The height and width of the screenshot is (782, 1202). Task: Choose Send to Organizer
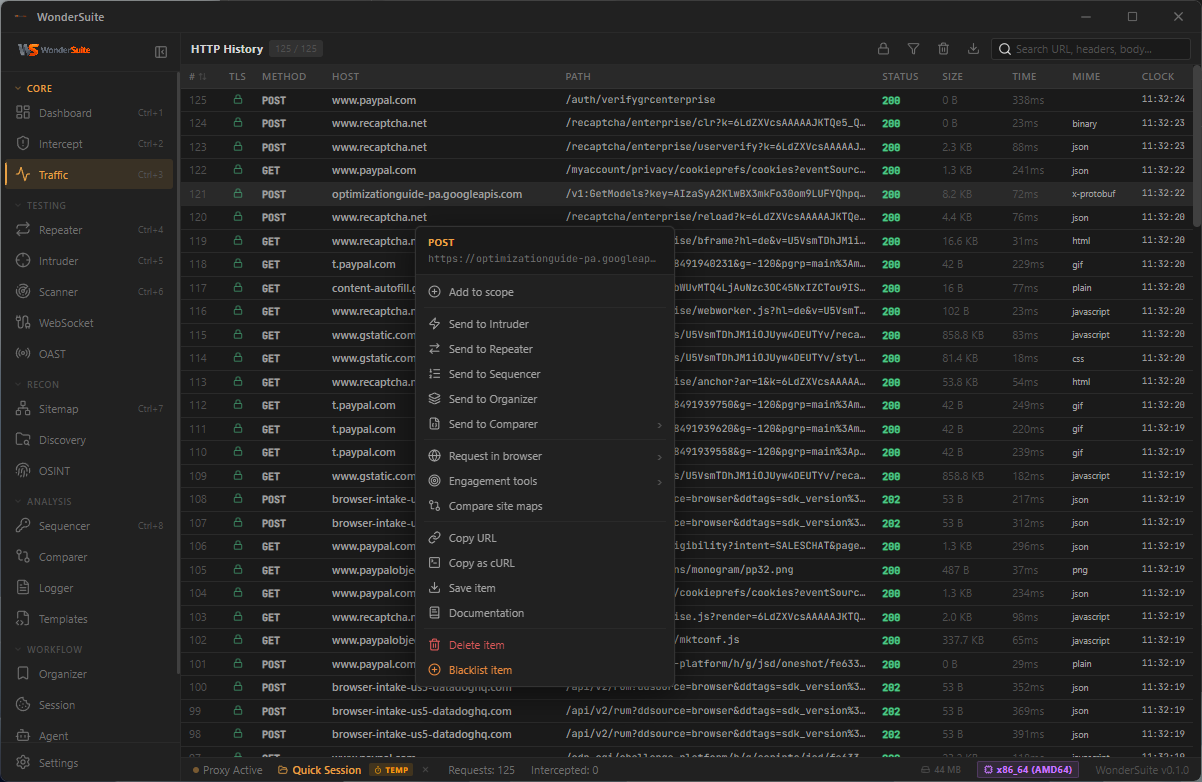point(545,399)
